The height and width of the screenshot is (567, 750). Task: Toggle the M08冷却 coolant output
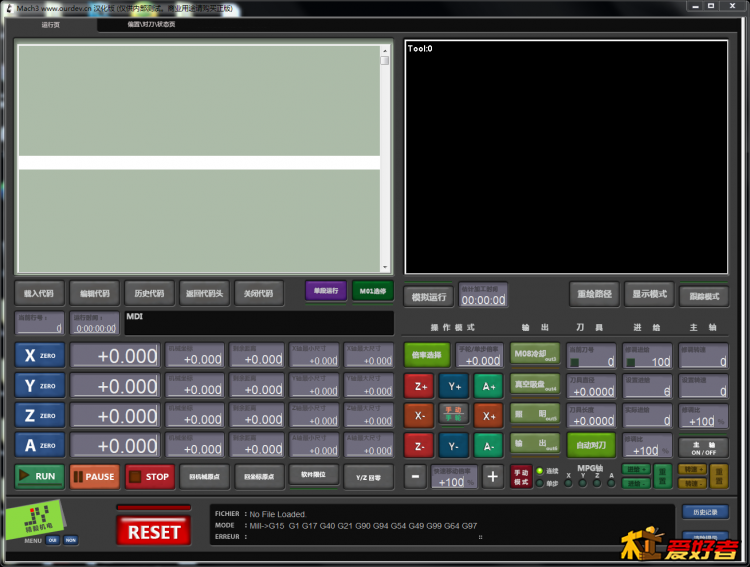coord(535,355)
